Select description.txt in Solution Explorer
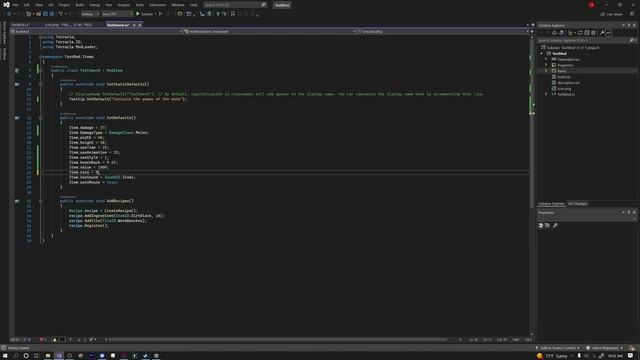Viewport: 640px width, 360px height. coord(568,82)
